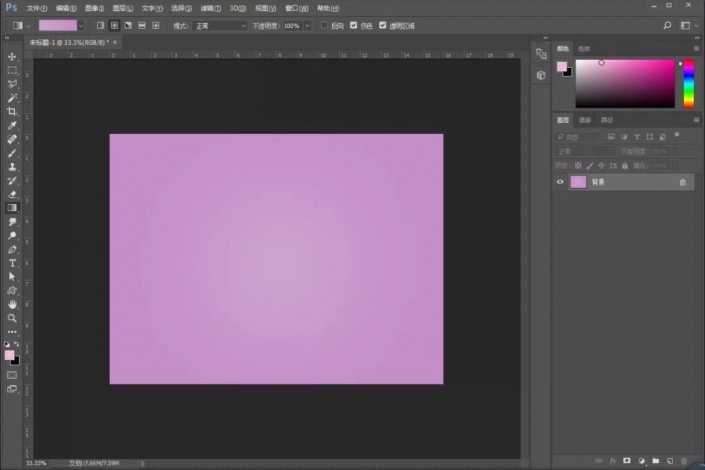Open the gradient preset picker arrow
This screenshot has height=470, width=705.
point(83,25)
